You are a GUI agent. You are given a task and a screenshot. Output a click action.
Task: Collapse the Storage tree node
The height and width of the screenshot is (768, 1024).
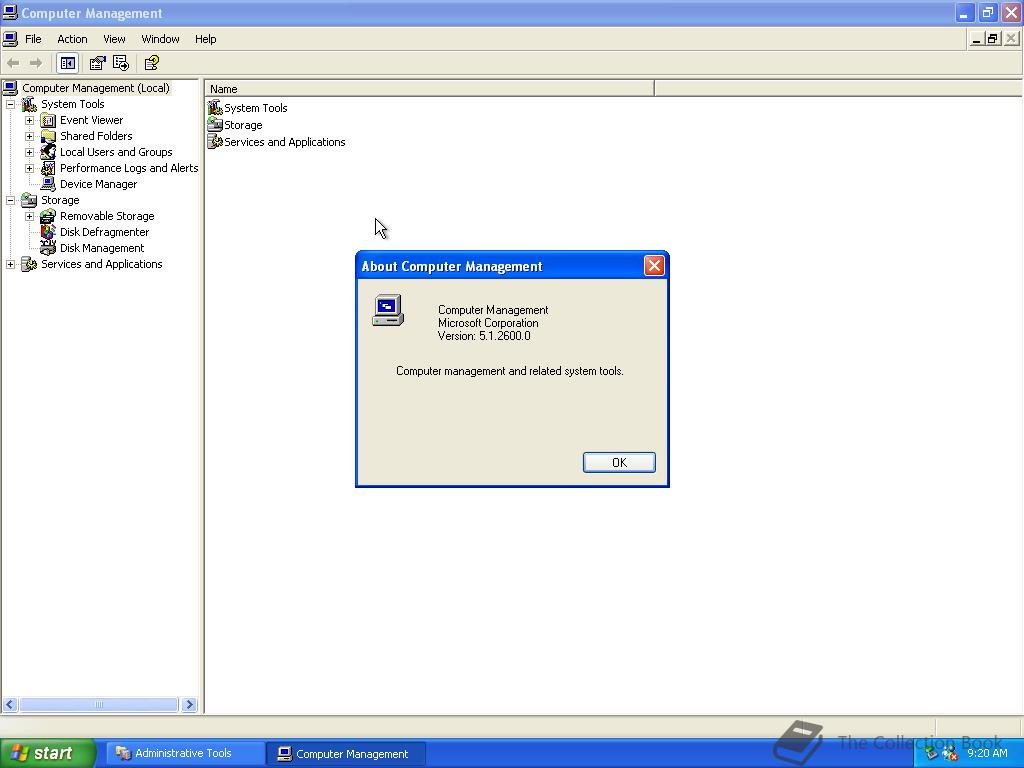pyautogui.click(x=10, y=200)
